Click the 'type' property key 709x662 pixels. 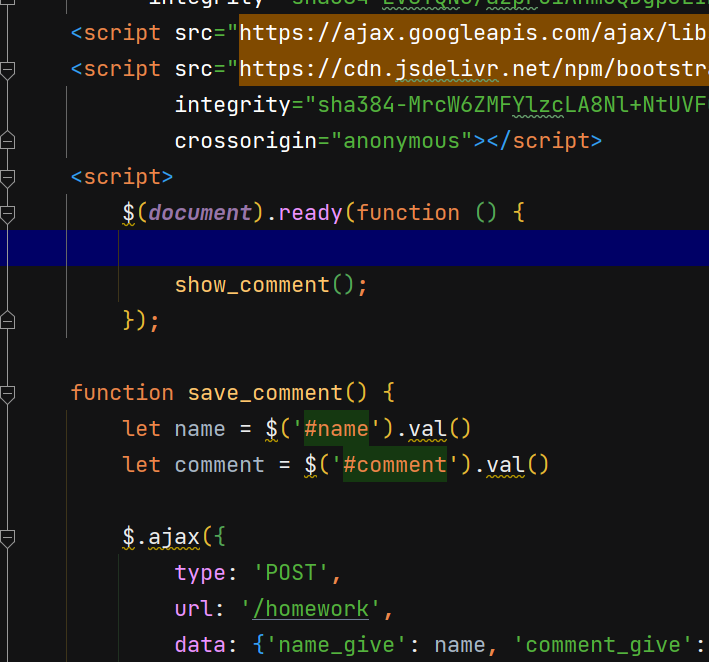(200, 573)
